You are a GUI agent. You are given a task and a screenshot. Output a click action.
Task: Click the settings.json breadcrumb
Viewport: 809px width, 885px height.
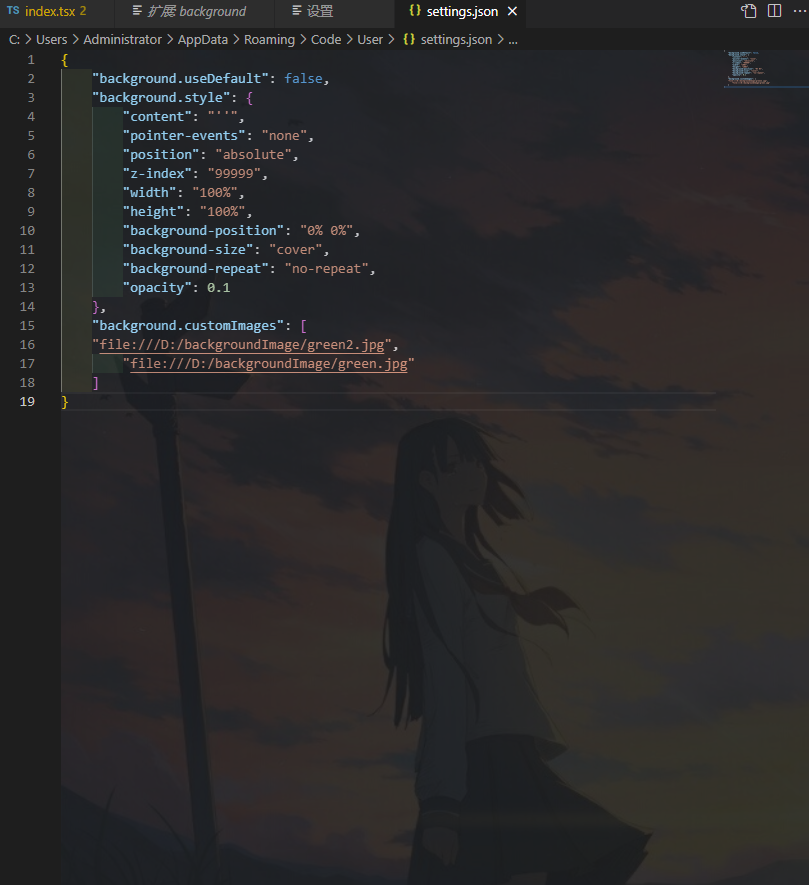coord(456,40)
